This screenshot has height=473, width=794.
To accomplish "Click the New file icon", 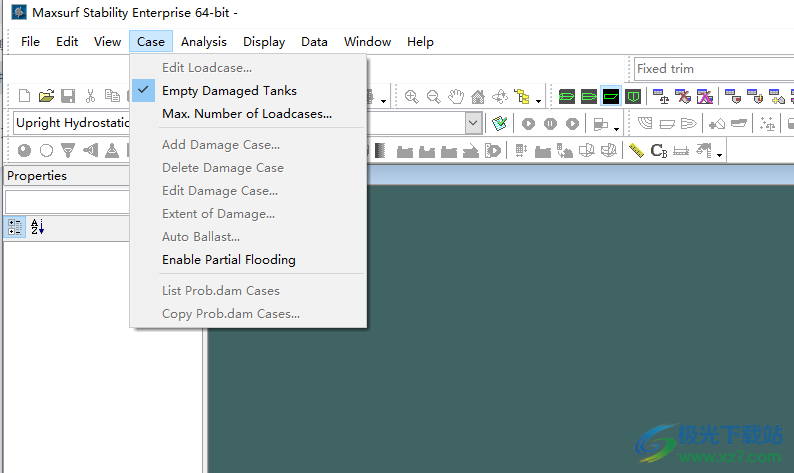I will tap(24, 96).
